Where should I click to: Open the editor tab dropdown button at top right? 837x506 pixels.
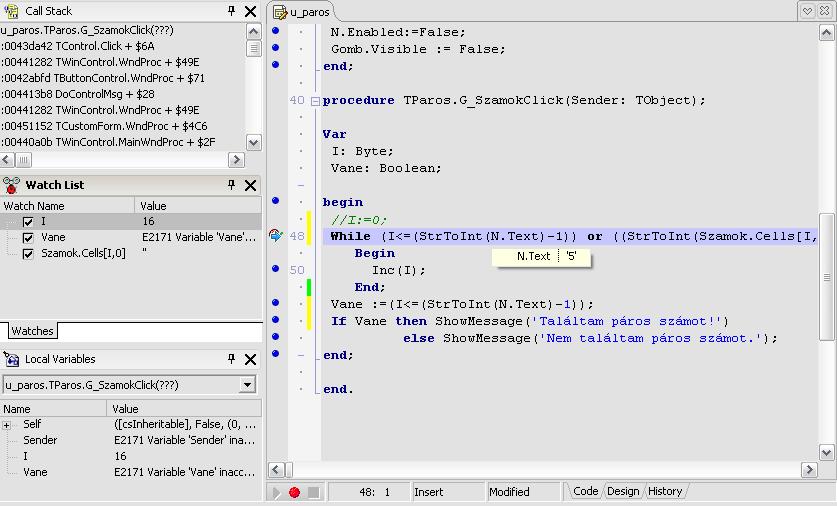[807, 11]
